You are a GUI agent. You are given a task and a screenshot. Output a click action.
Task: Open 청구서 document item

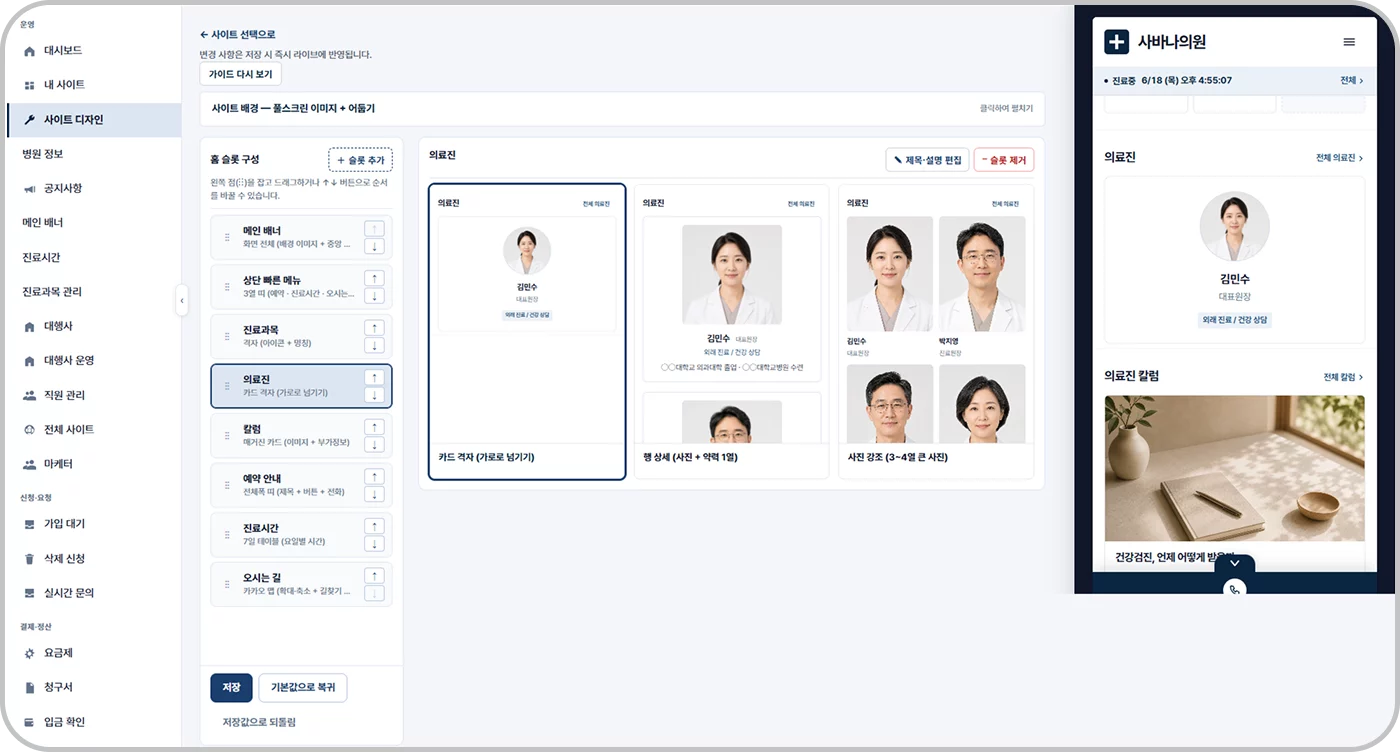pos(93,687)
